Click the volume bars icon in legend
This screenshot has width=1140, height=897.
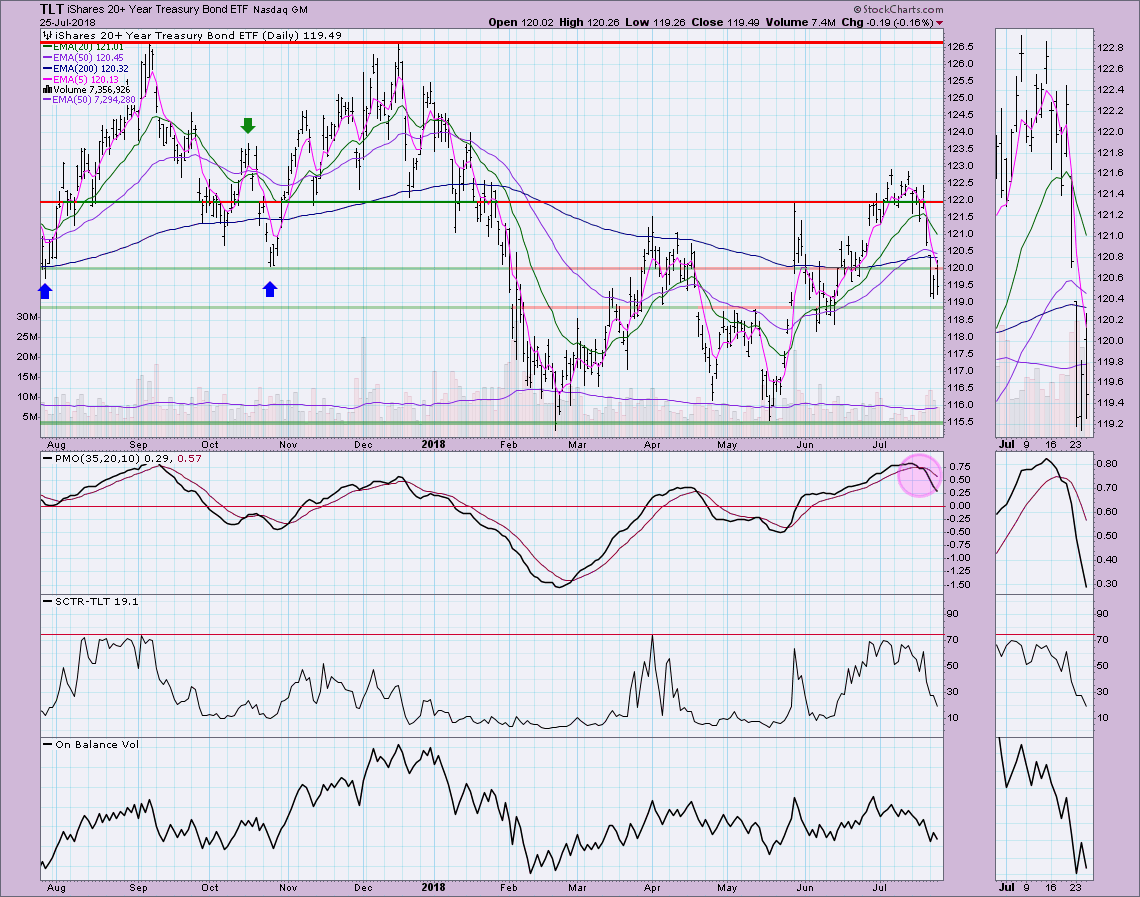pos(45,89)
